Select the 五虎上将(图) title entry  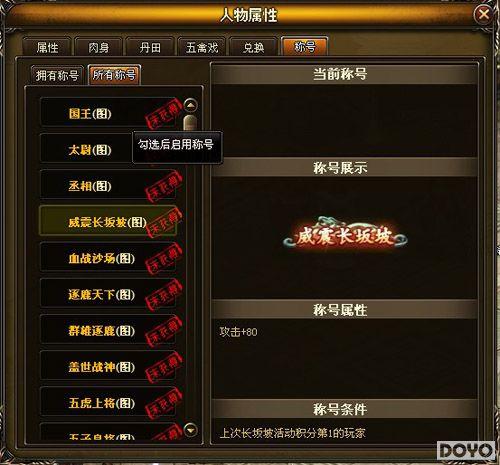click(x=107, y=402)
